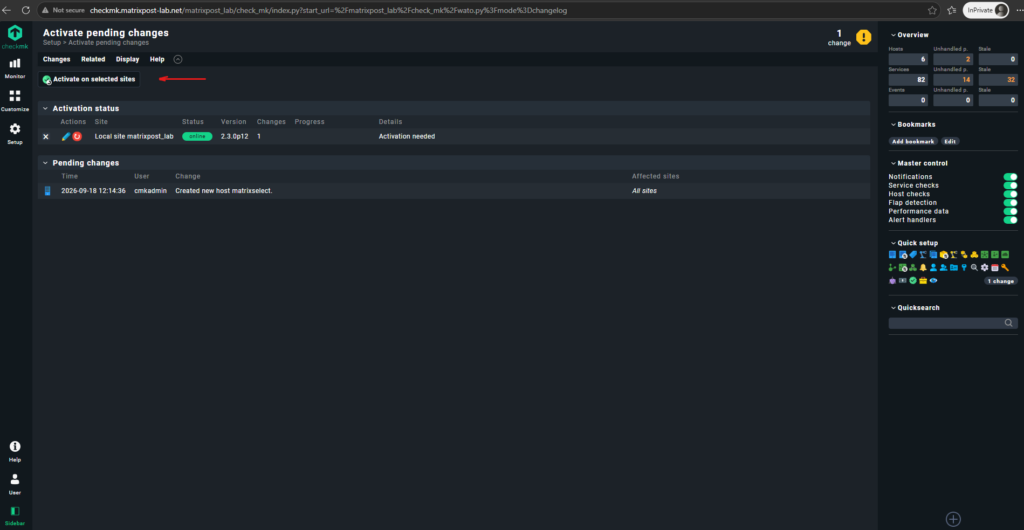Toggle the Sidebar icon at bottom left
The height and width of the screenshot is (530, 1024).
click(14, 514)
